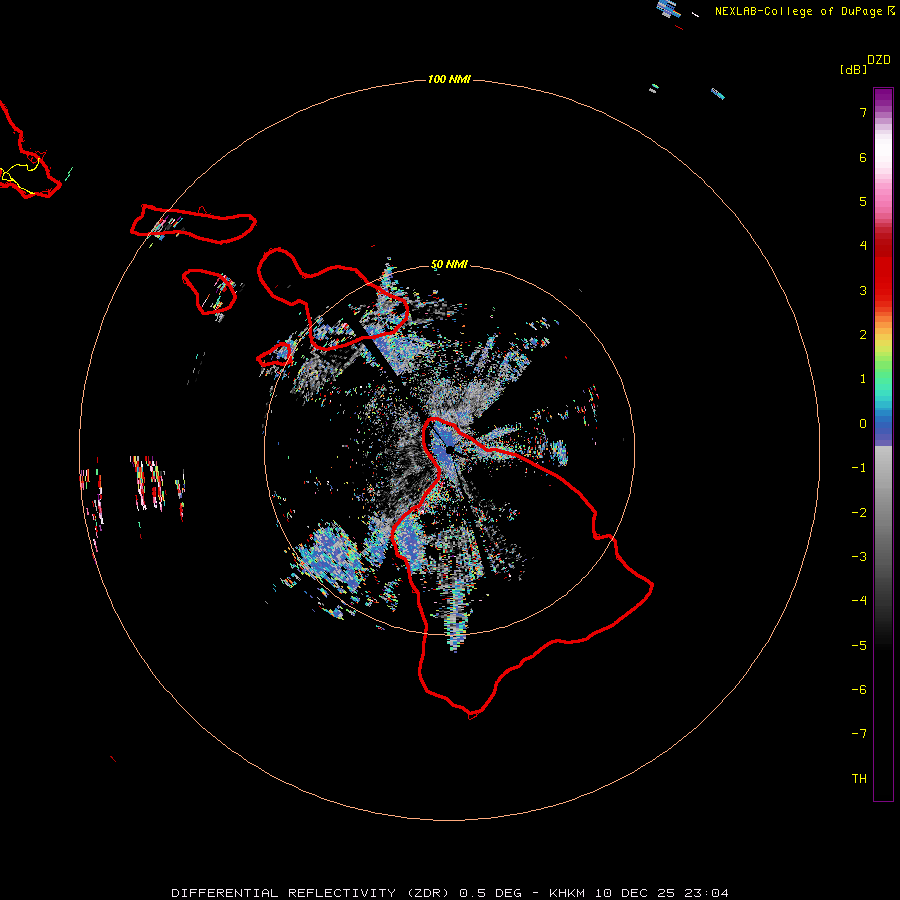
Task: Click the DZD colorbar title label
Action: pos(879,60)
